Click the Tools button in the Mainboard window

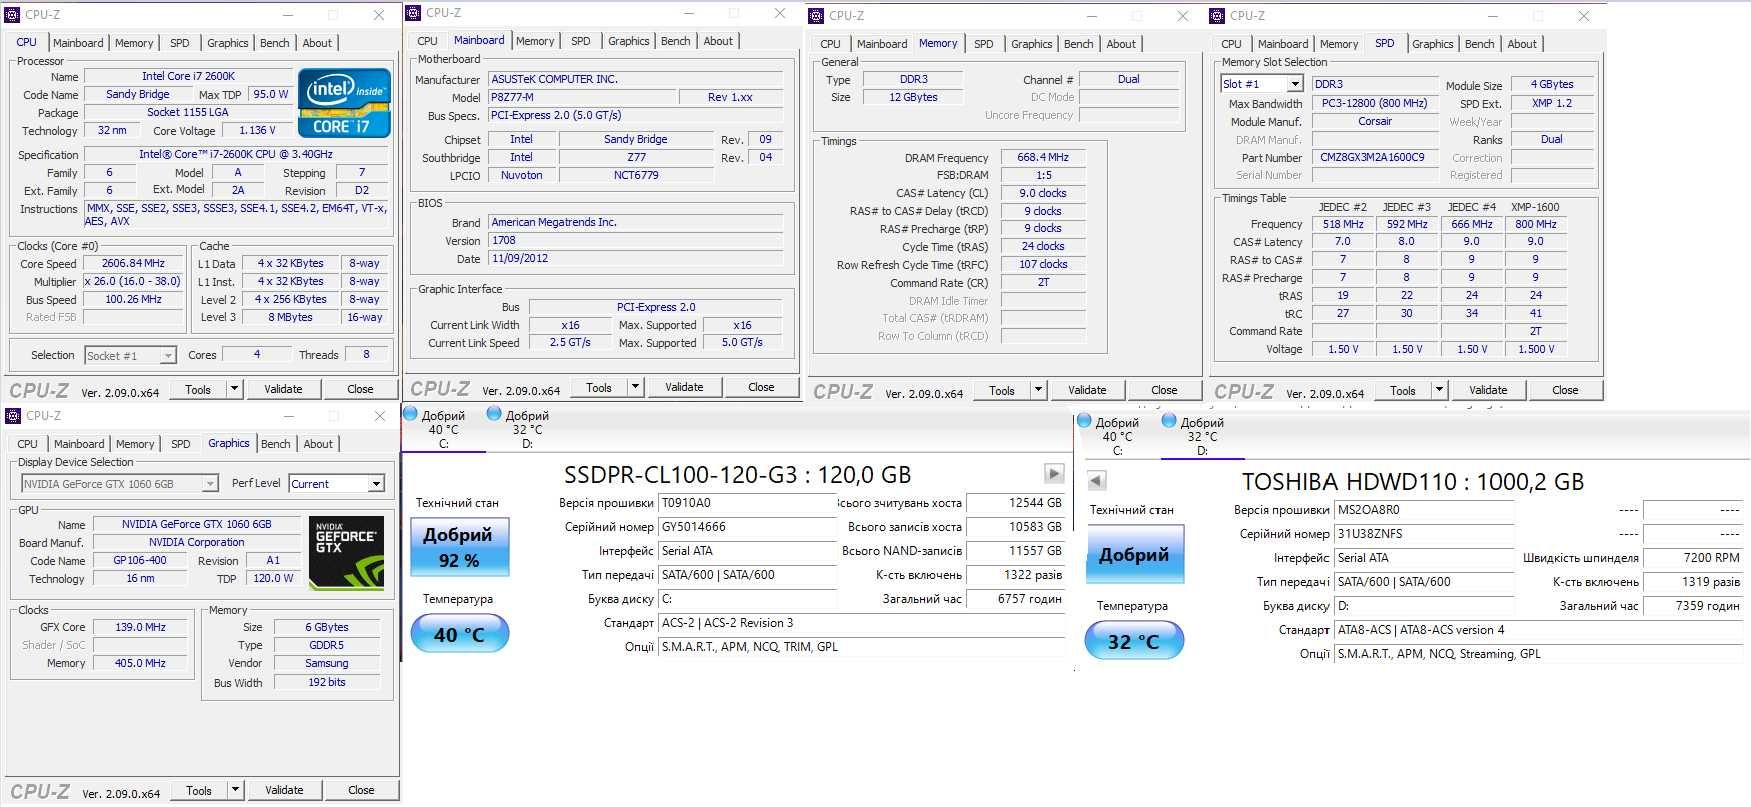pyautogui.click(x=599, y=387)
